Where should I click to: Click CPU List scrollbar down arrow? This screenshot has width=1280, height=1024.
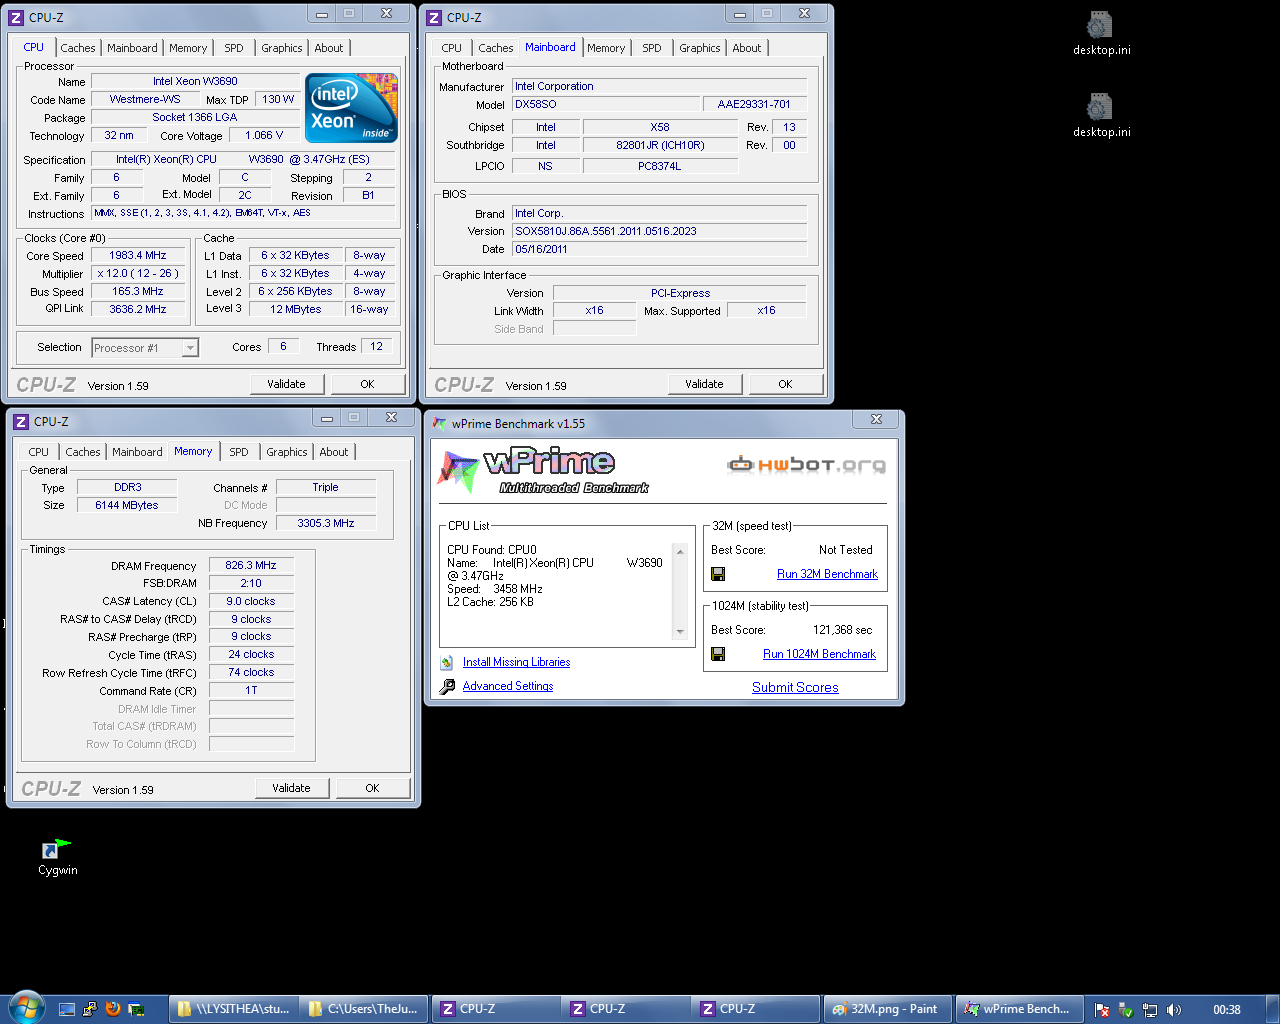click(x=680, y=632)
